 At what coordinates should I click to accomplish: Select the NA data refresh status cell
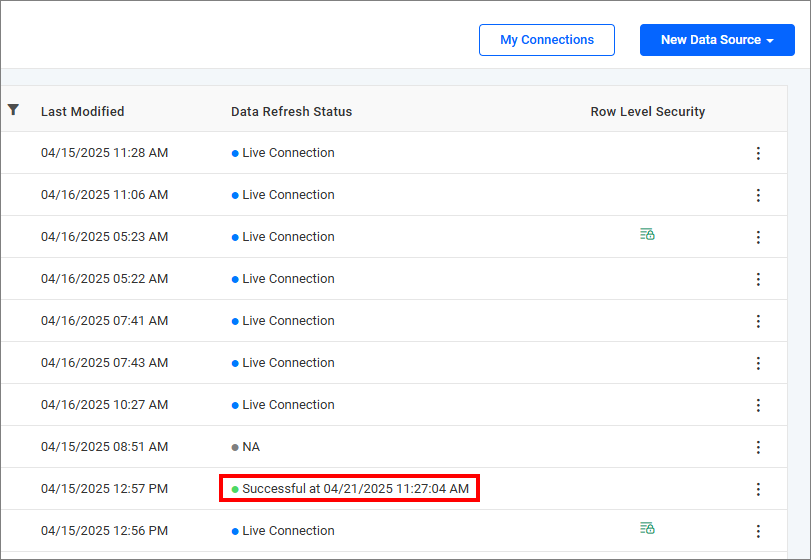(x=250, y=447)
